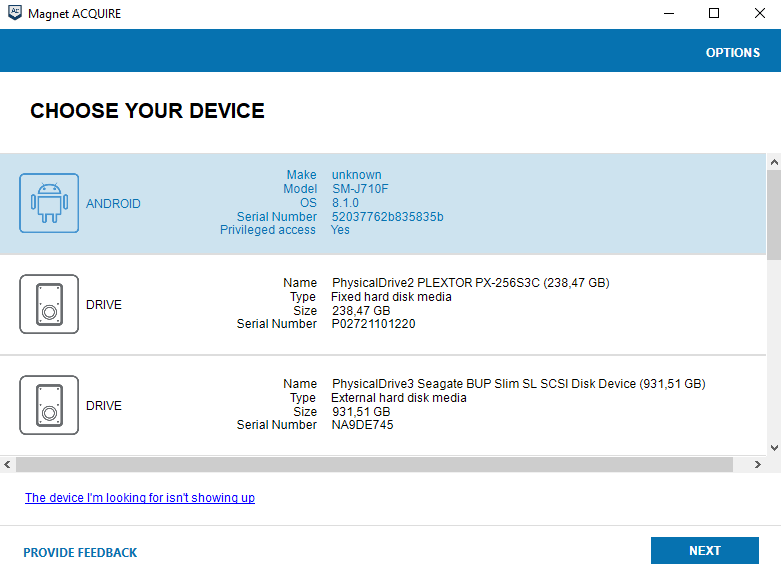Click the vertical scrollbar thumb

coord(774,215)
